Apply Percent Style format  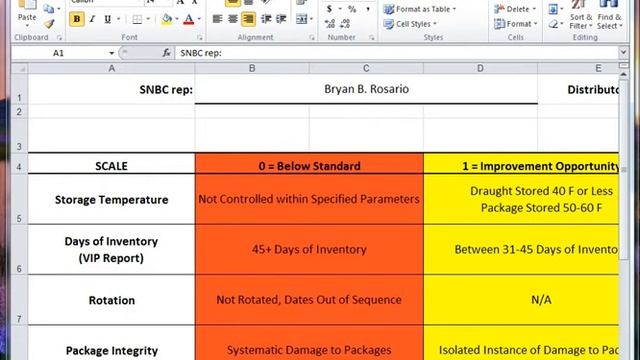pos(352,9)
